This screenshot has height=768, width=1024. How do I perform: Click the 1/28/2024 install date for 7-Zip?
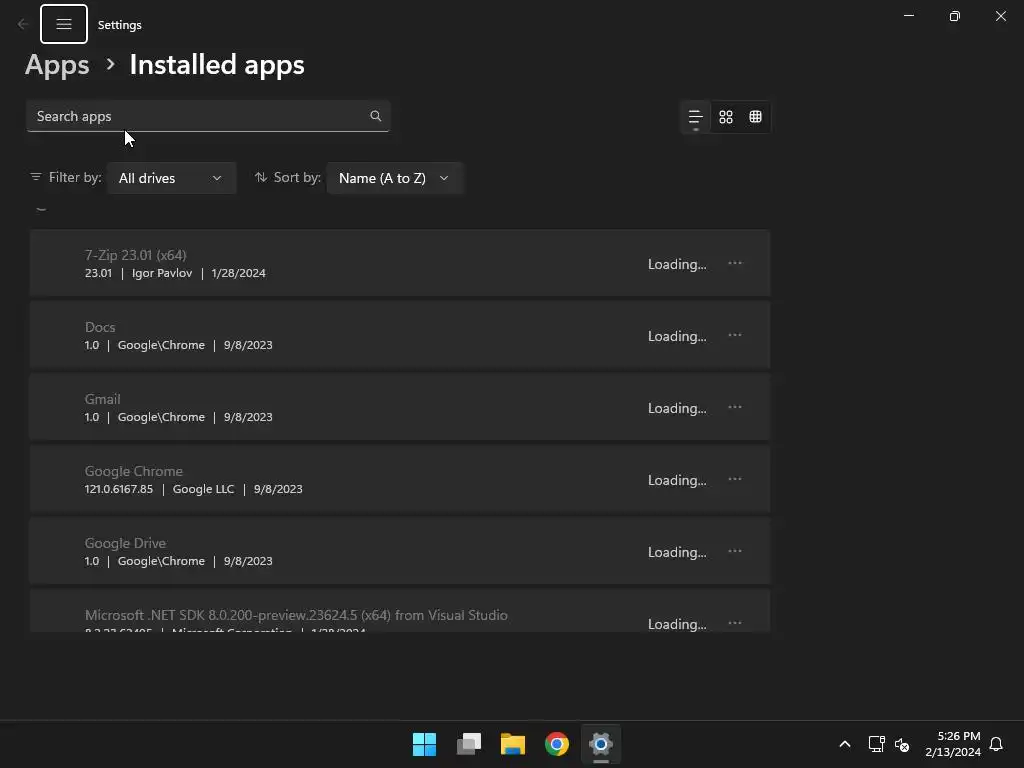[238, 273]
